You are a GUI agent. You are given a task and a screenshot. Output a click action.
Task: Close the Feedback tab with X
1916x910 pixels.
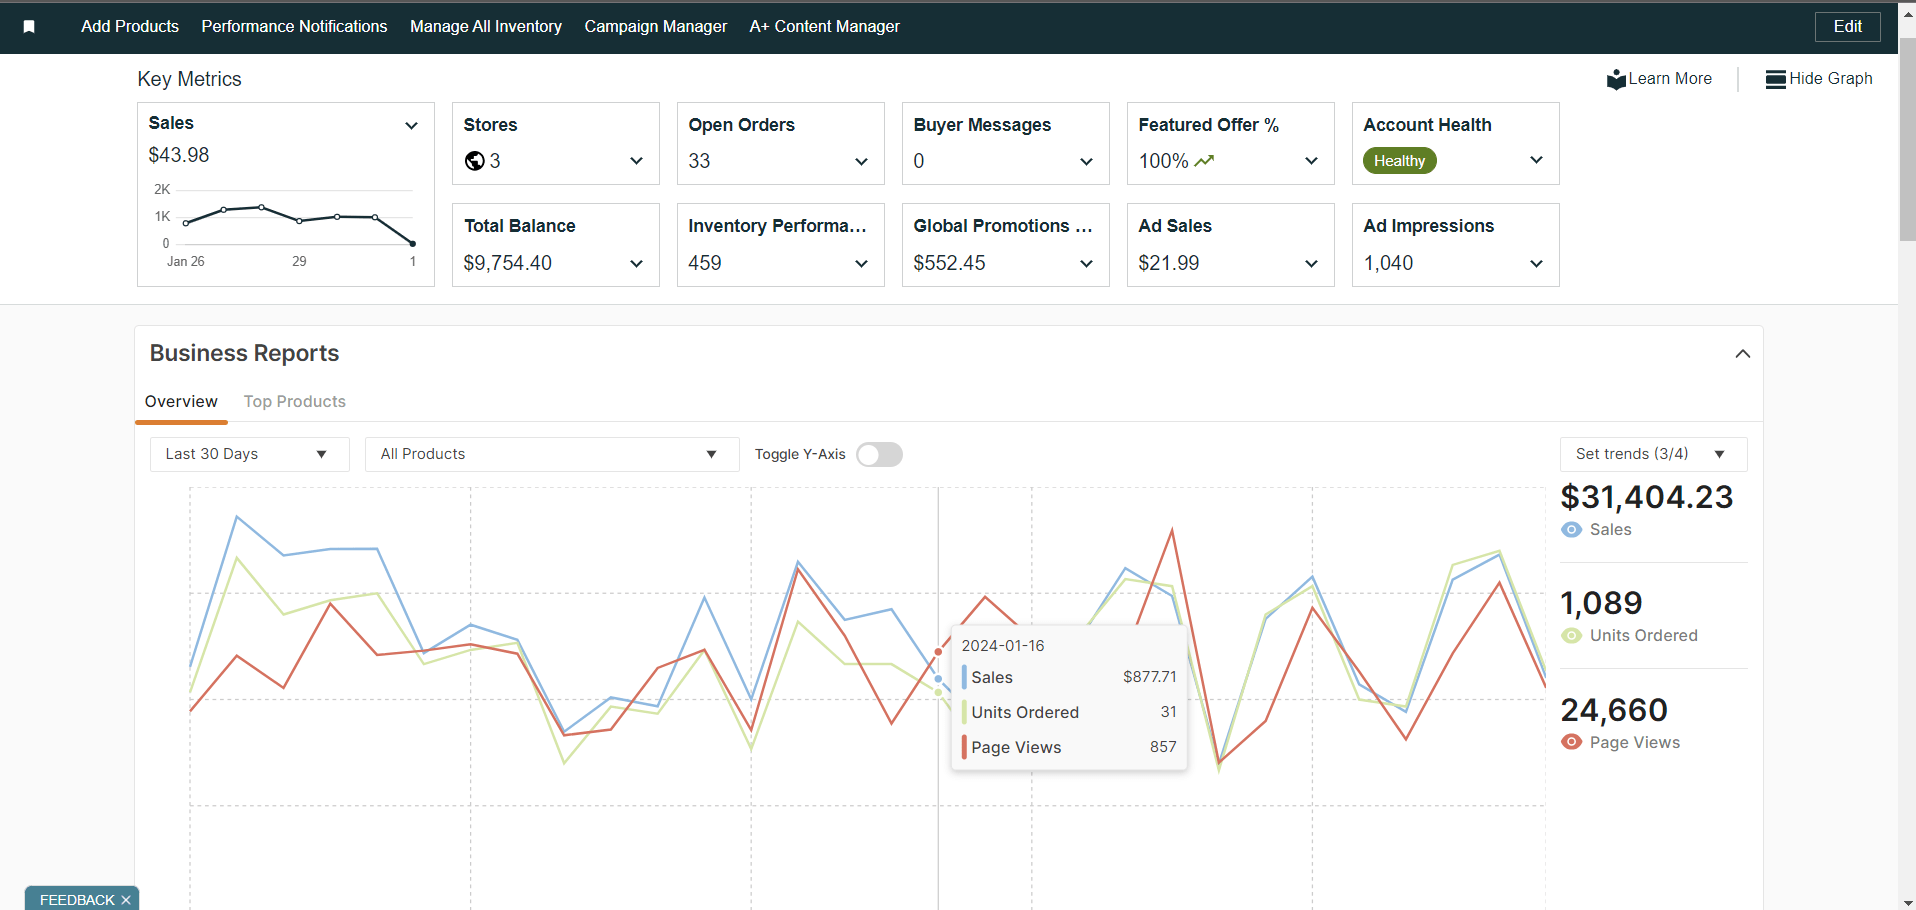[x=126, y=900]
